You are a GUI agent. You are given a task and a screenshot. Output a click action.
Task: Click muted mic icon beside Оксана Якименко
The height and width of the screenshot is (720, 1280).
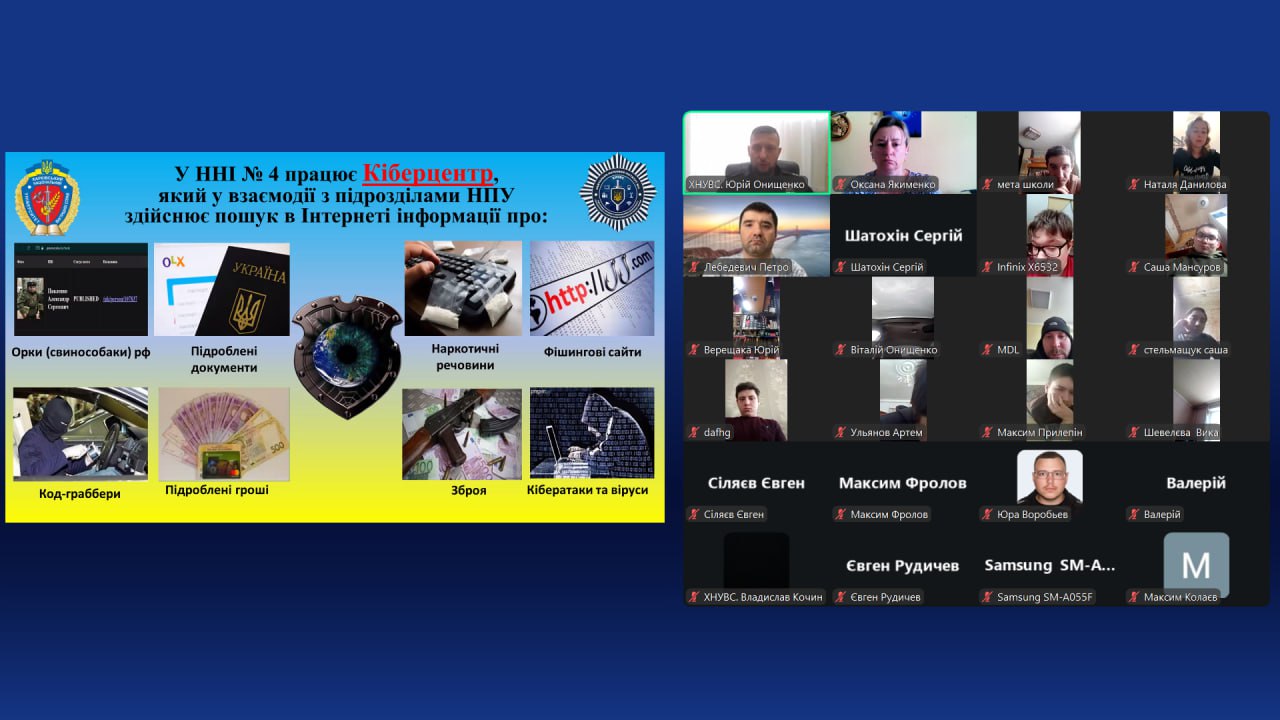[x=841, y=185]
